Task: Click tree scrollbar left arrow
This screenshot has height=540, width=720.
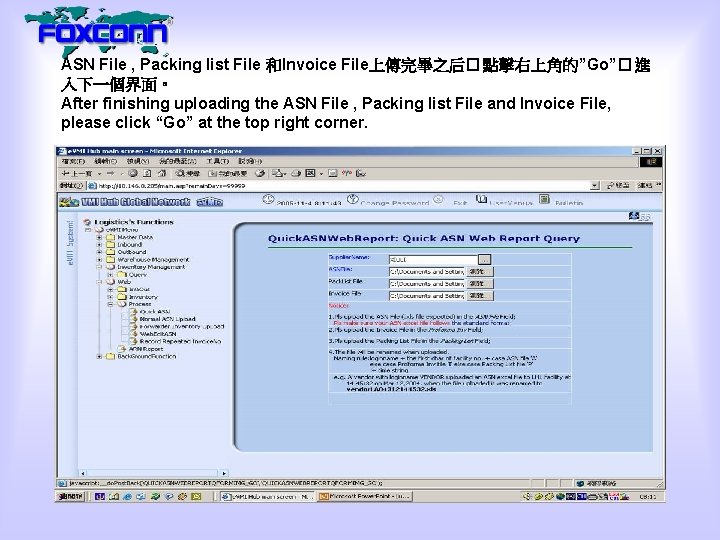Action: tap(83, 473)
